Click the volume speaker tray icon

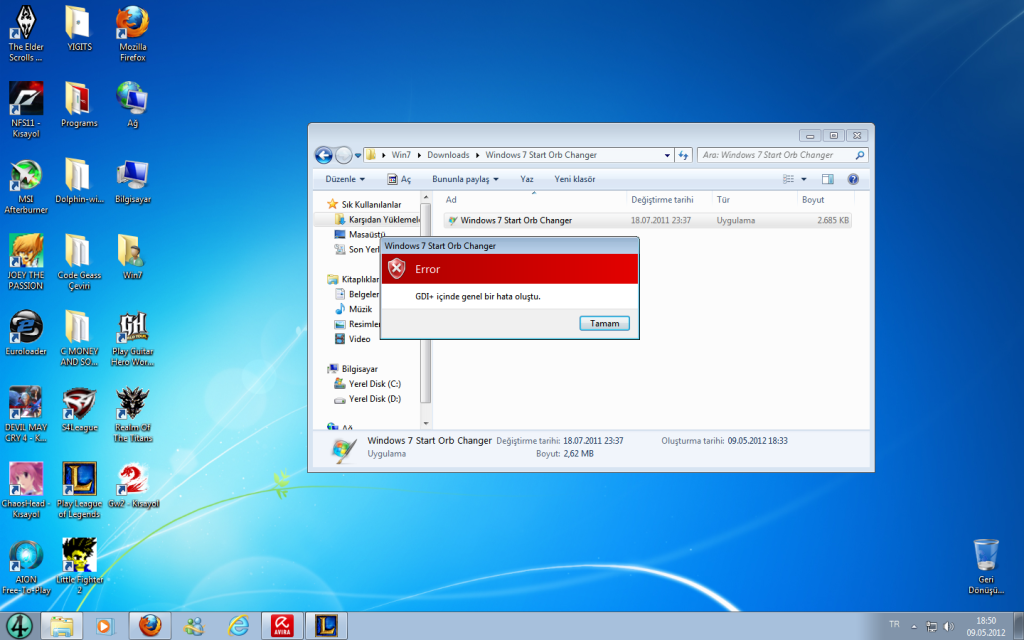[949, 626]
